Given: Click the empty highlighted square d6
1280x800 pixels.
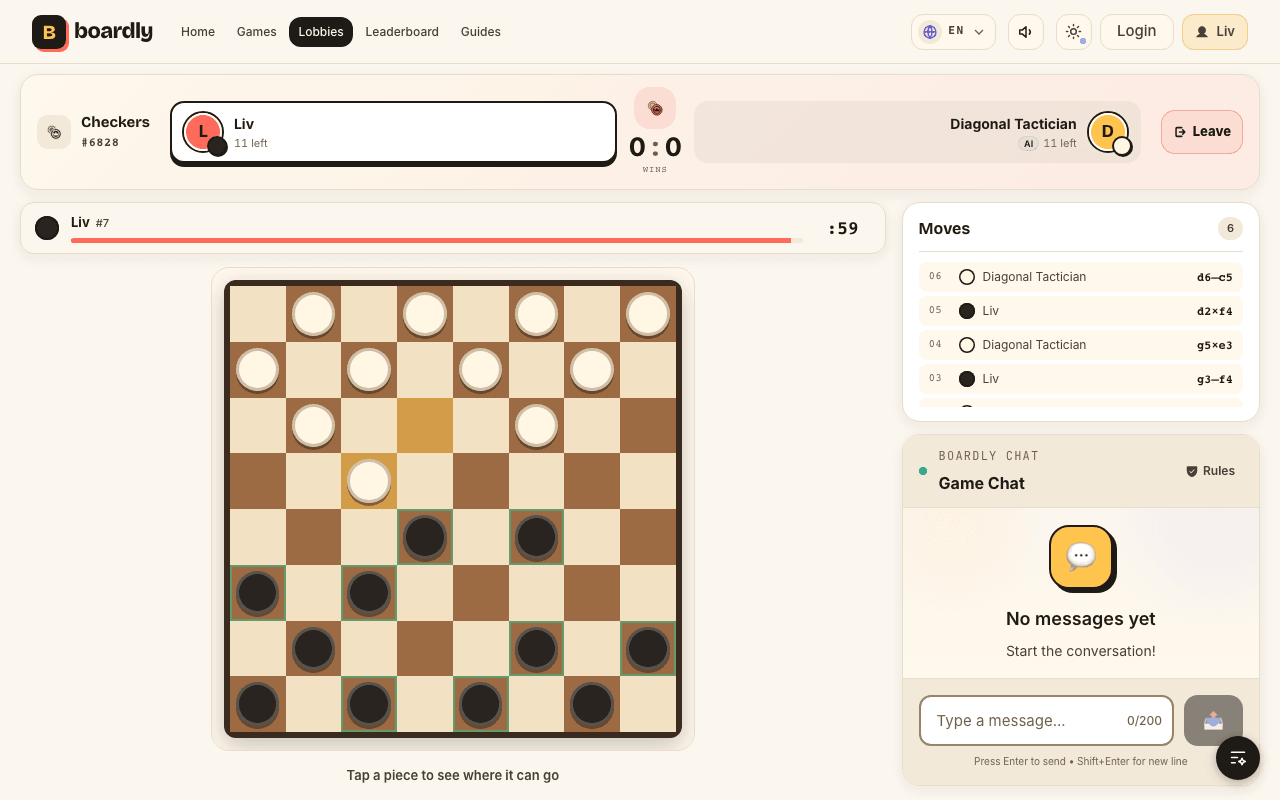Looking at the screenshot, I should (x=425, y=425).
